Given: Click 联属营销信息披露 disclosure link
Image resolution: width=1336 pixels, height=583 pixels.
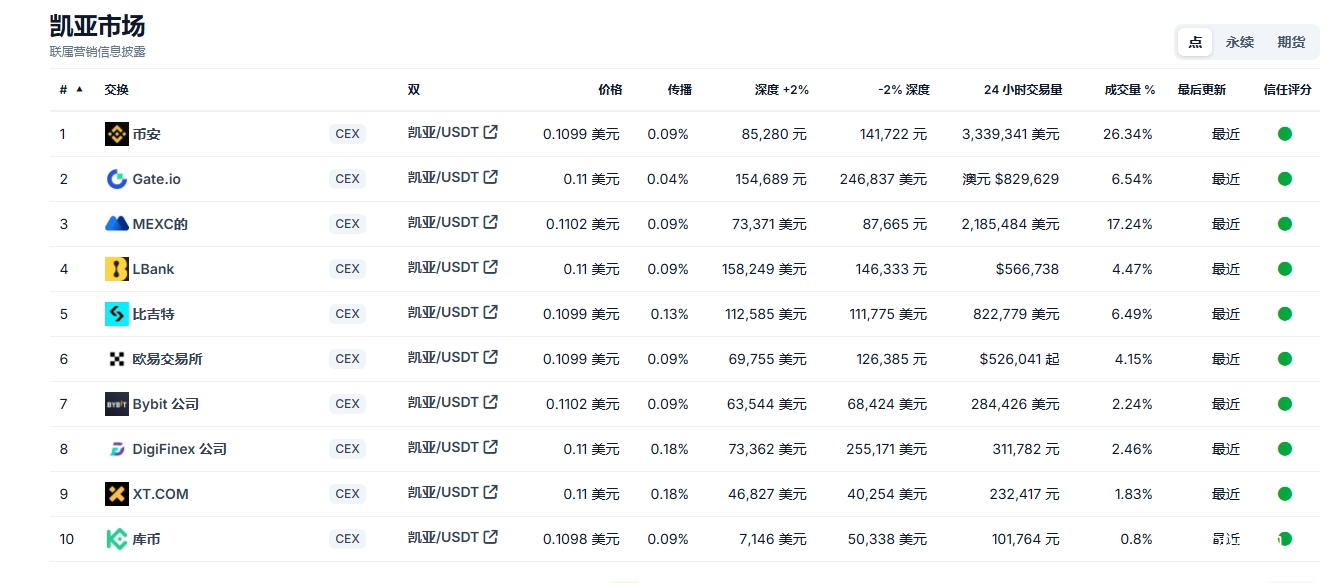Looking at the screenshot, I should [97, 51].
